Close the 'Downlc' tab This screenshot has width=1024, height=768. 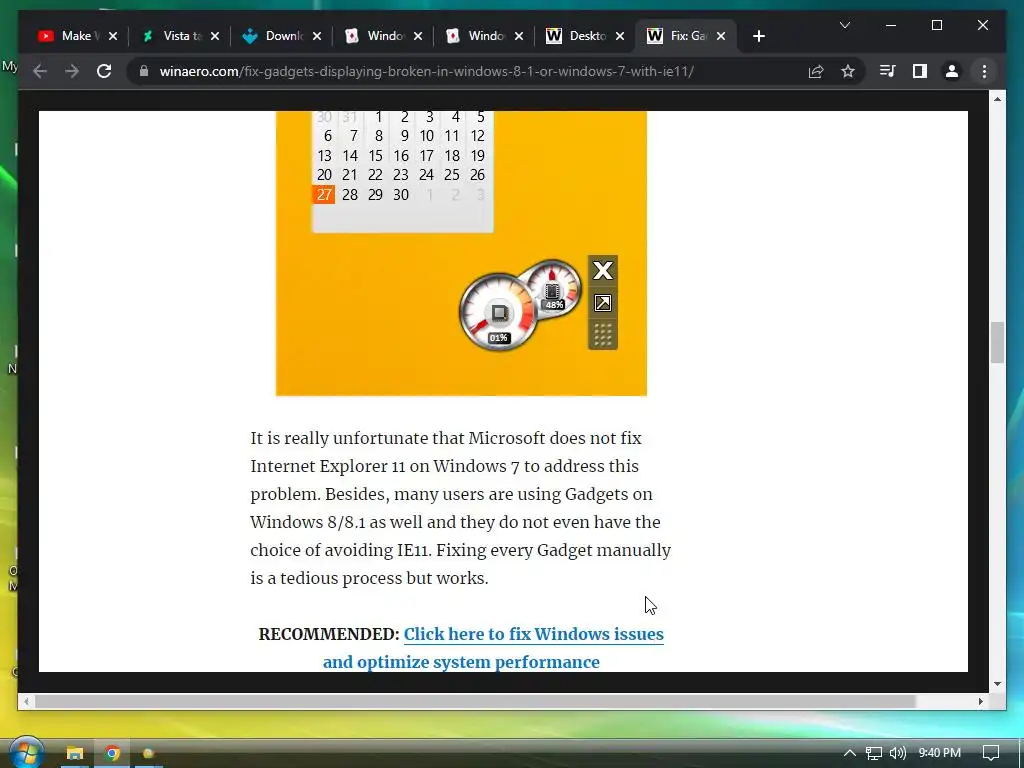(x=317, y=36)
